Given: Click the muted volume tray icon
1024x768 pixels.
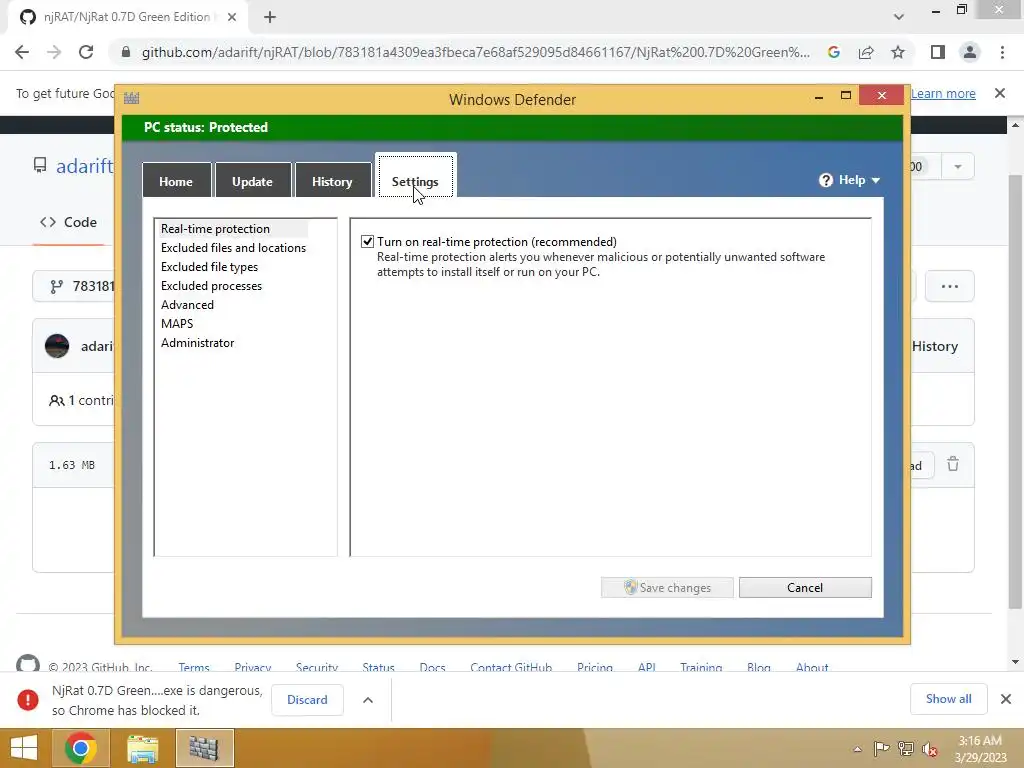Looking at the screenshot, I should pyautogui.click(x=930, y=749).
